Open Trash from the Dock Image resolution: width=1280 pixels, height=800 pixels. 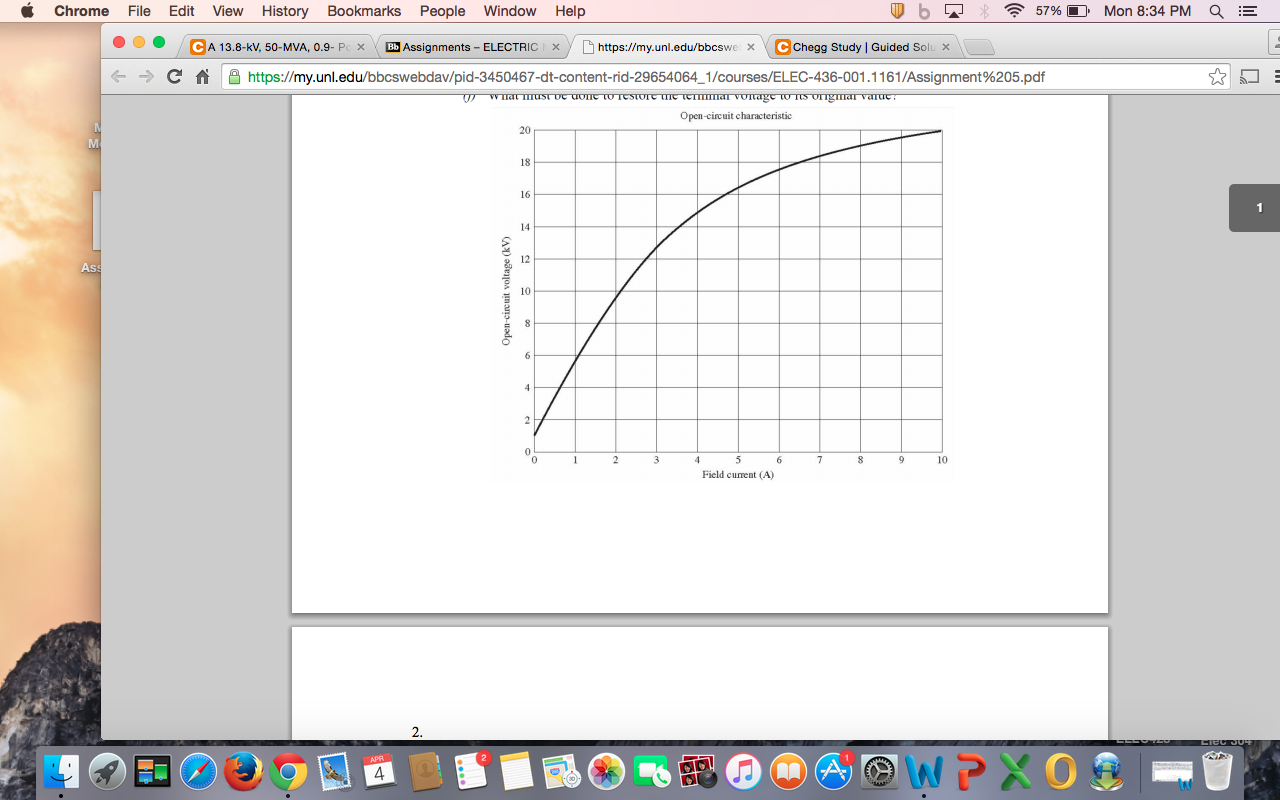point(1219,771)
